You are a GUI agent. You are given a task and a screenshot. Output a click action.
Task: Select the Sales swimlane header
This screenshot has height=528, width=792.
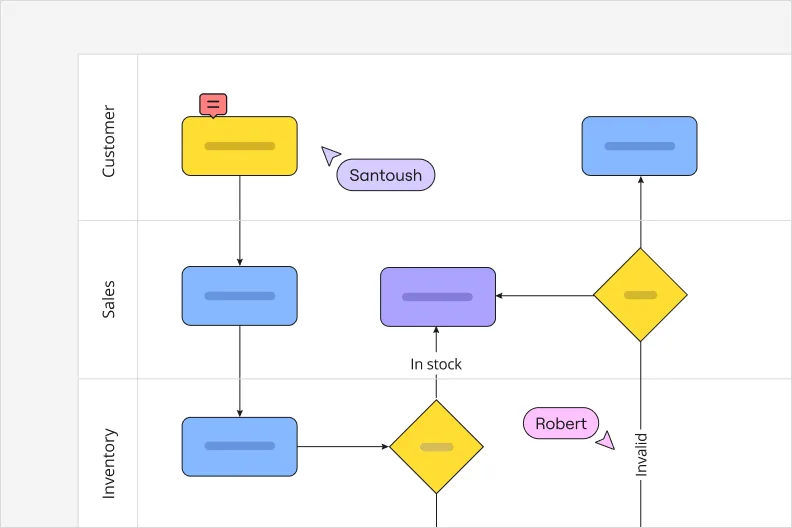(108, 299)
